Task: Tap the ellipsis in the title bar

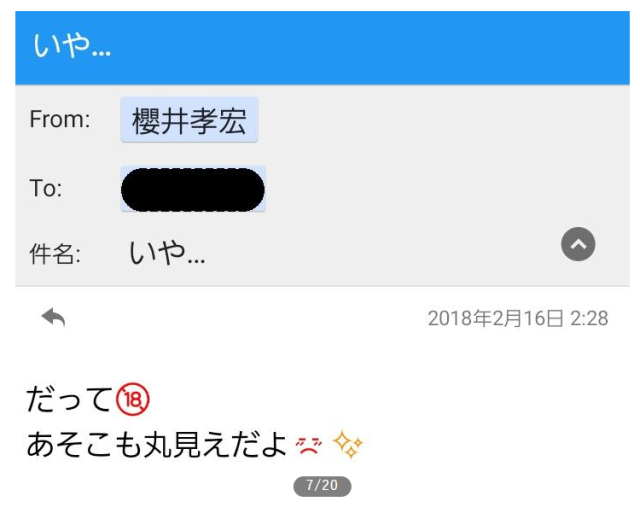Action: [101, 53]
